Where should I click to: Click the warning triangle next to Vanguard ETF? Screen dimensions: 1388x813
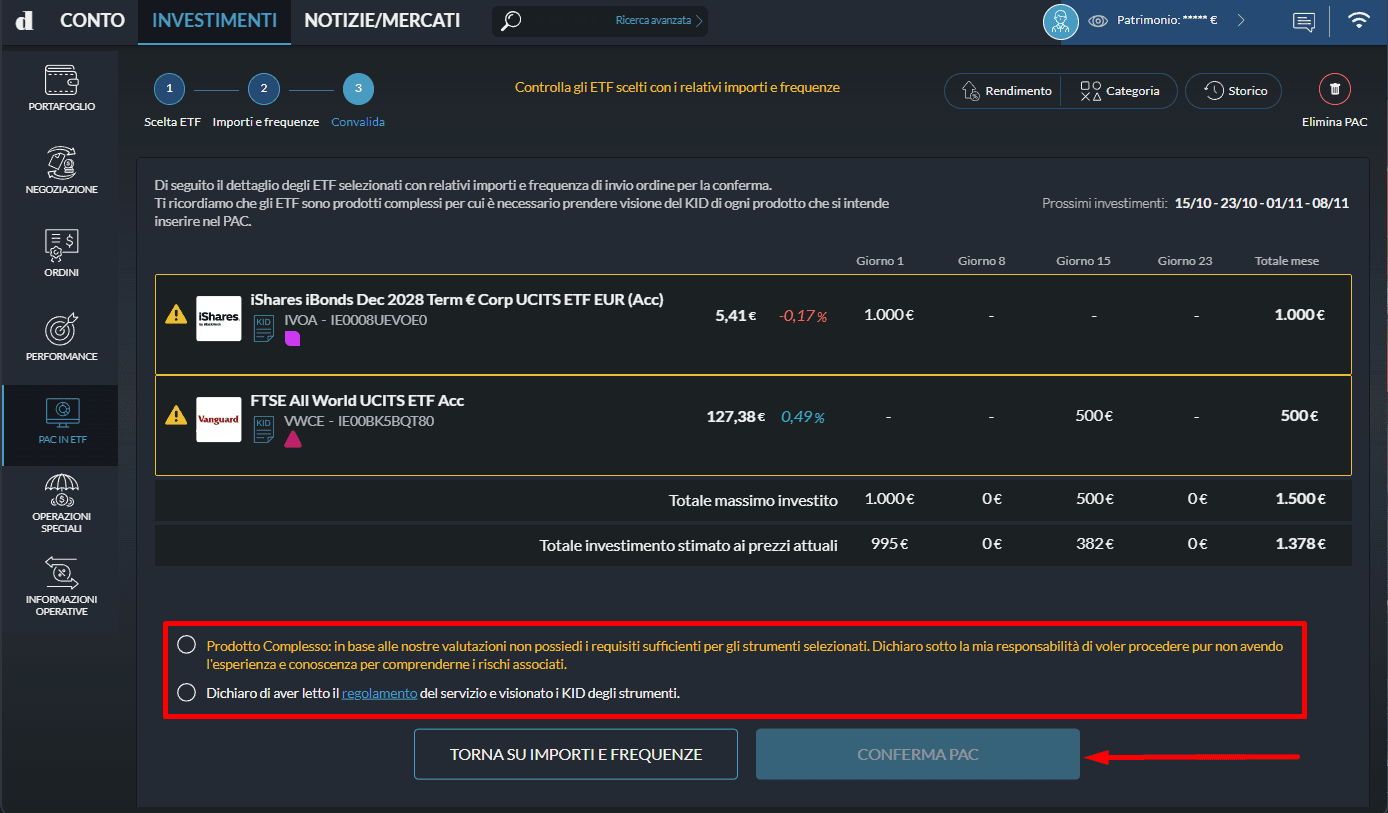point(177,416)
